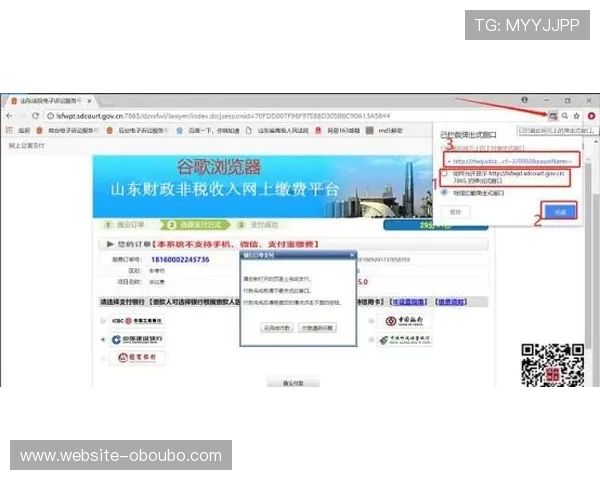600x480 pixels.
Task: Click the order arrow before the red notice
Action: (x=110, y=244)
